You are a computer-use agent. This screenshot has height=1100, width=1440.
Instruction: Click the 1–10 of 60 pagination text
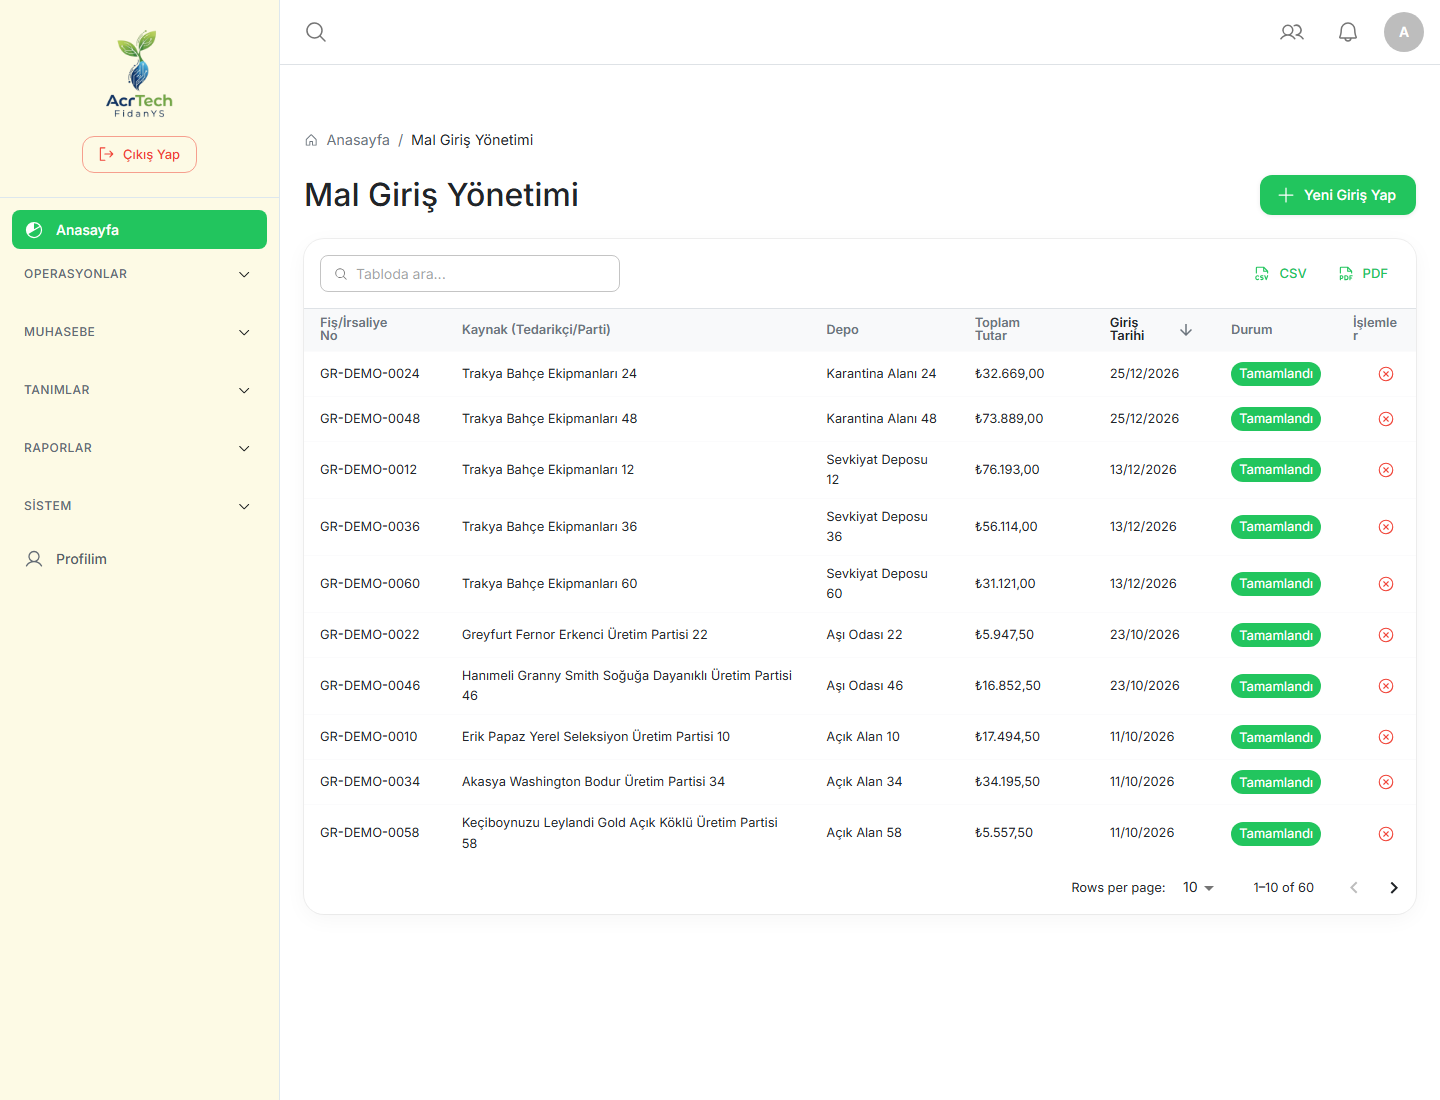coord(1284,888)
